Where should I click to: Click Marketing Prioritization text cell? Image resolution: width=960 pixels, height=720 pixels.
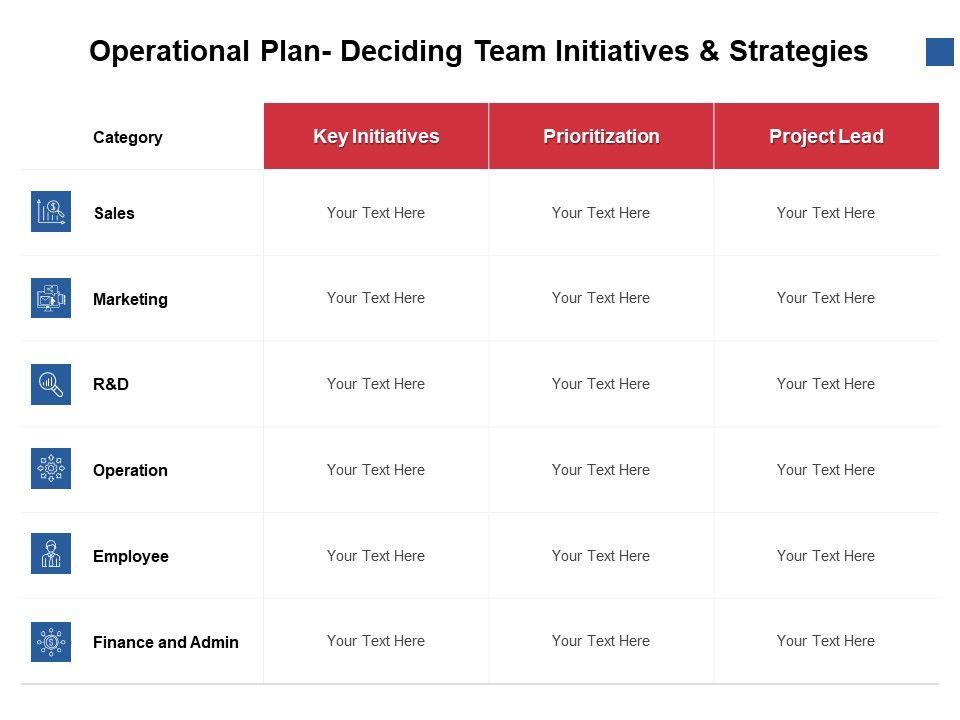click(601, 298)
